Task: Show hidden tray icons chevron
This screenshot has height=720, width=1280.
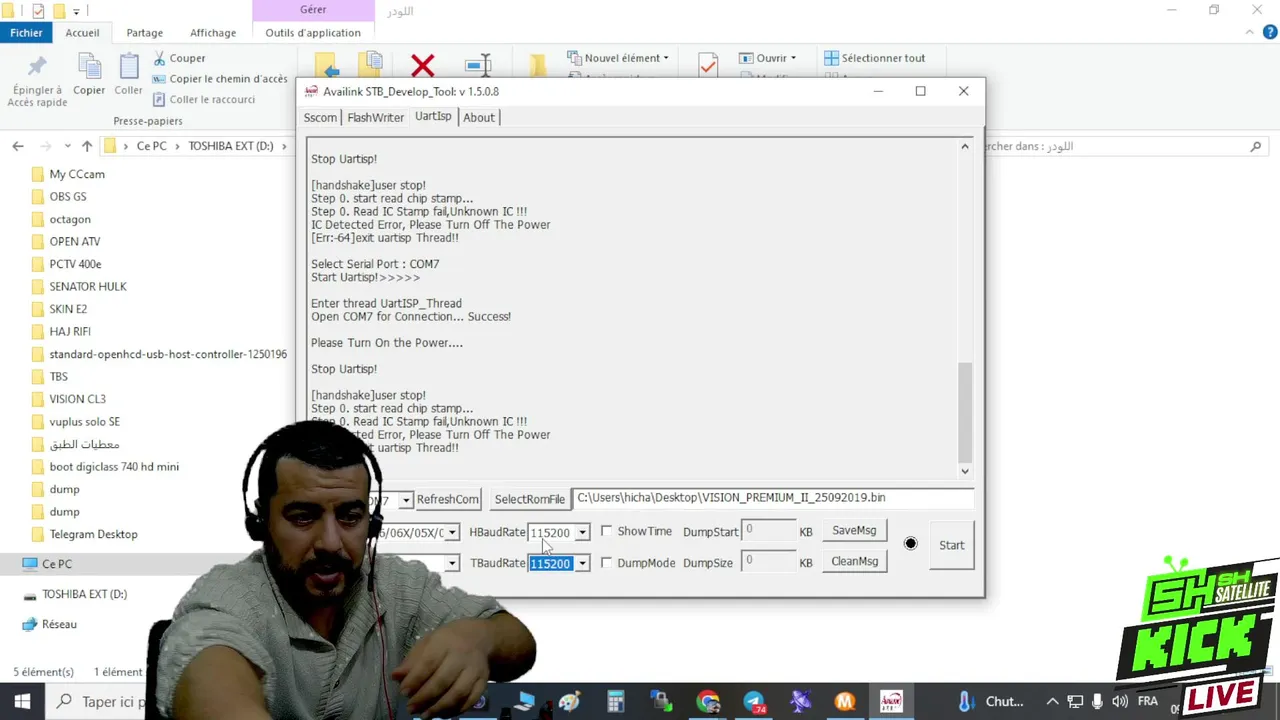Action: pyautogui.click(x=1052, y=701)
